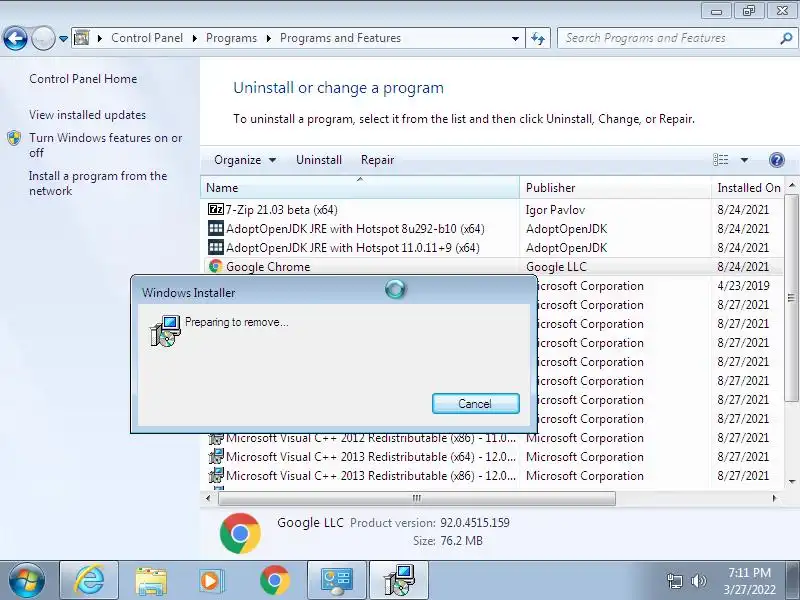Click the search magnifier icon
800x600 pixels.
786,38
